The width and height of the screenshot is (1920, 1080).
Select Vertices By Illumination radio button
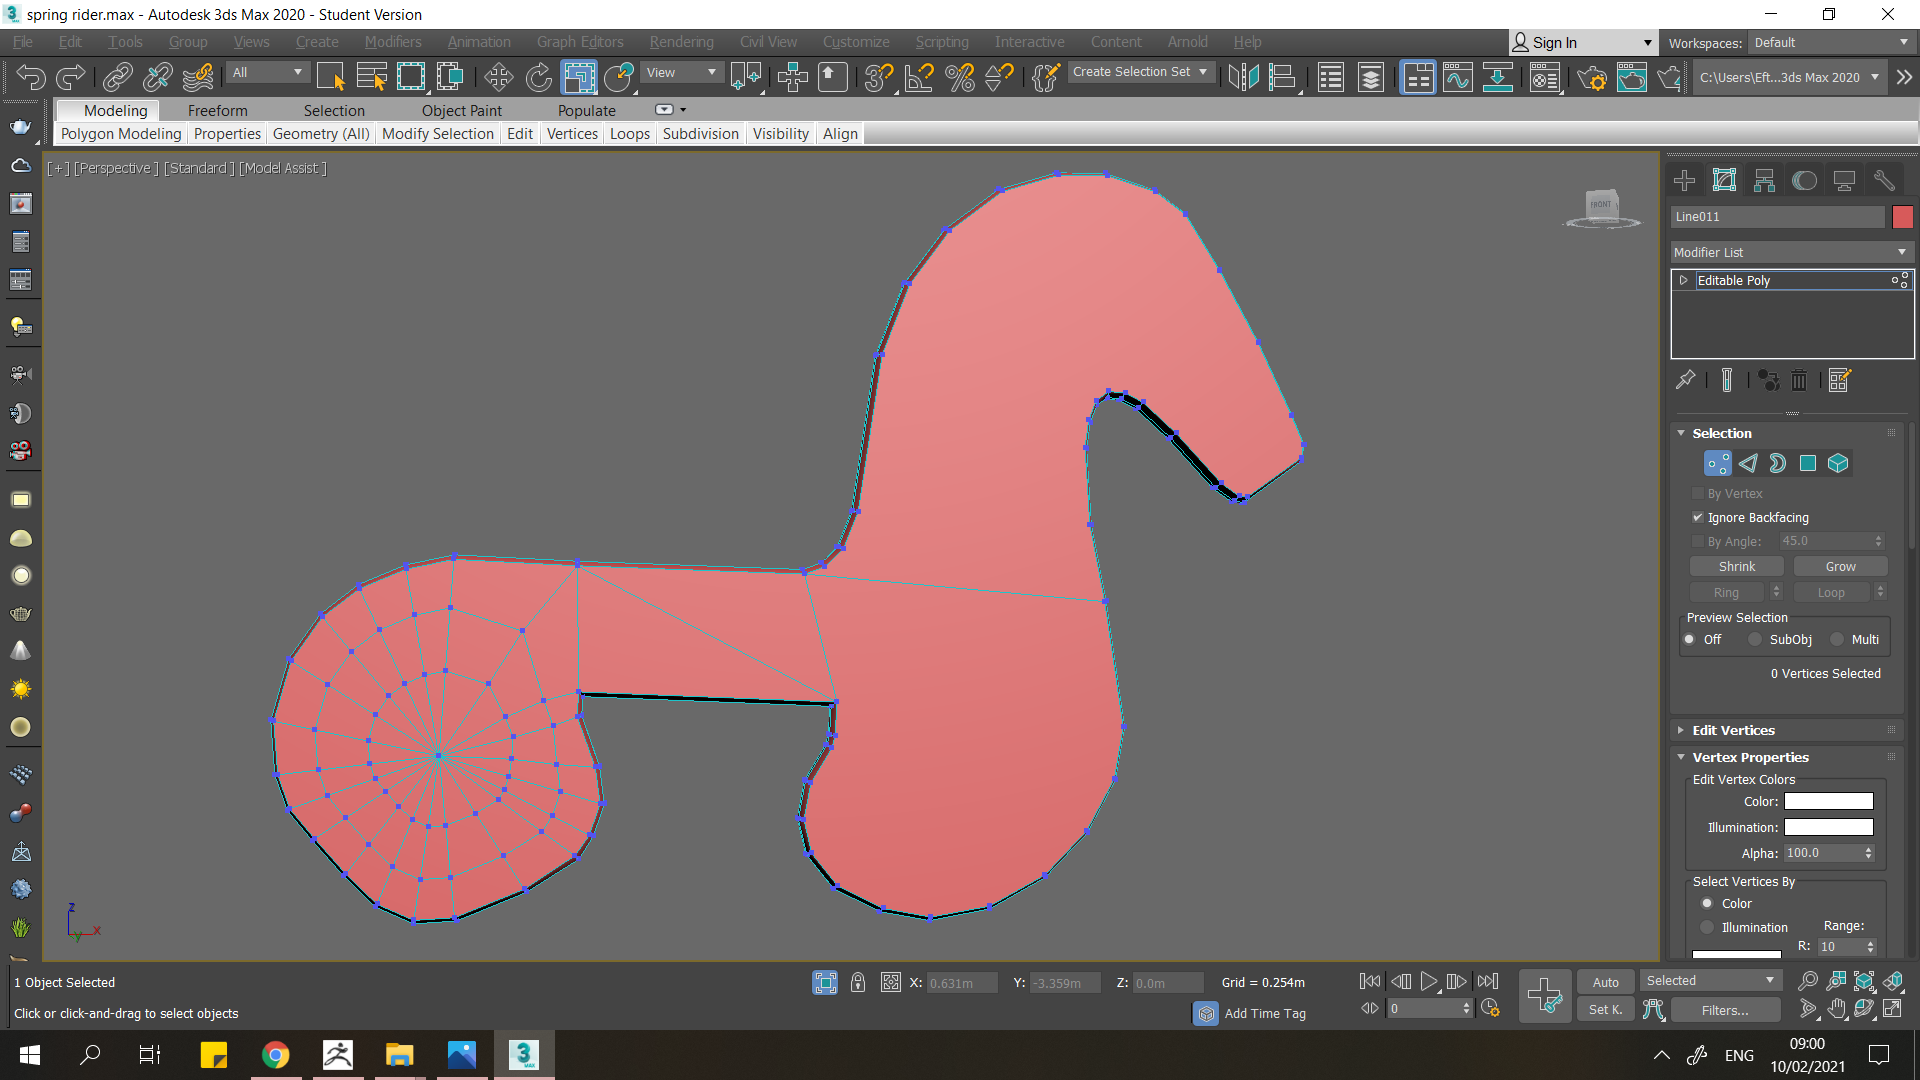point(1707,928)
